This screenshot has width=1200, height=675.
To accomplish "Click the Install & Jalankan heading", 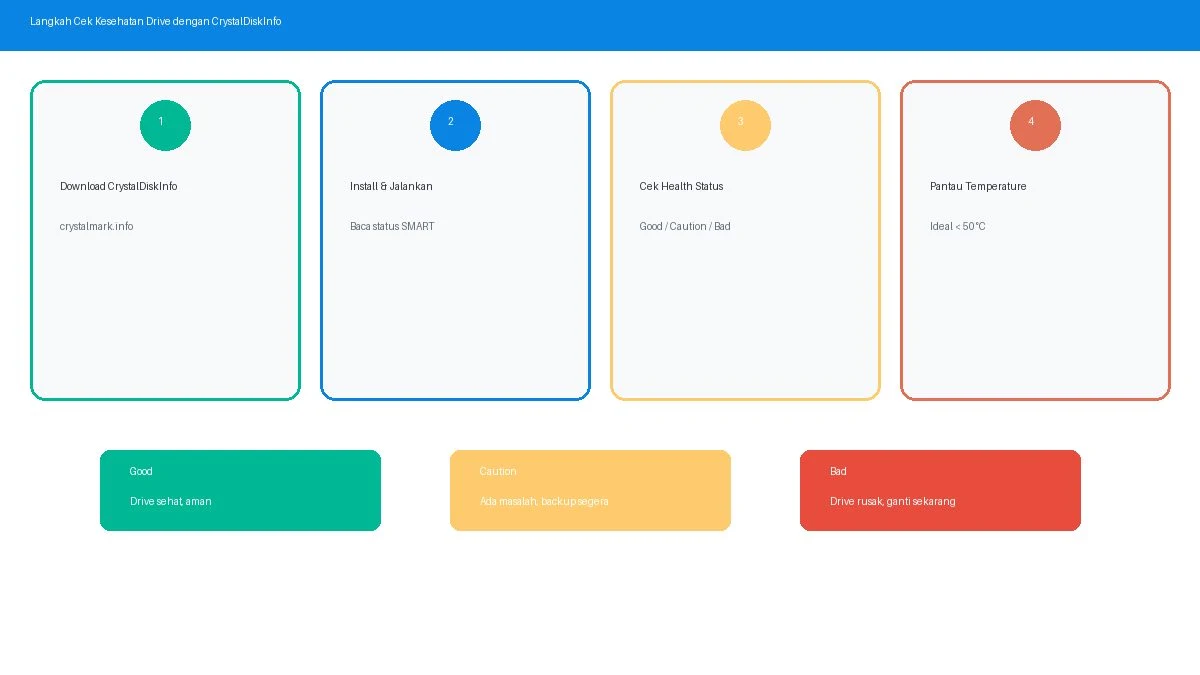I will (x=391, y=187).
